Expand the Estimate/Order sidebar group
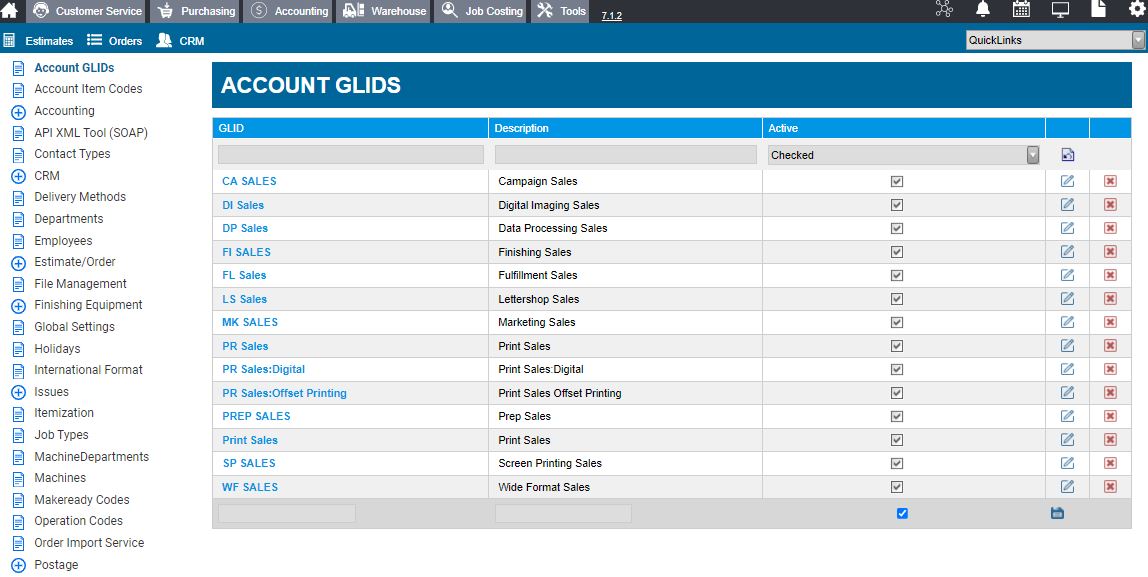The height and width of the screenshot is (577, 1148). 19,262
